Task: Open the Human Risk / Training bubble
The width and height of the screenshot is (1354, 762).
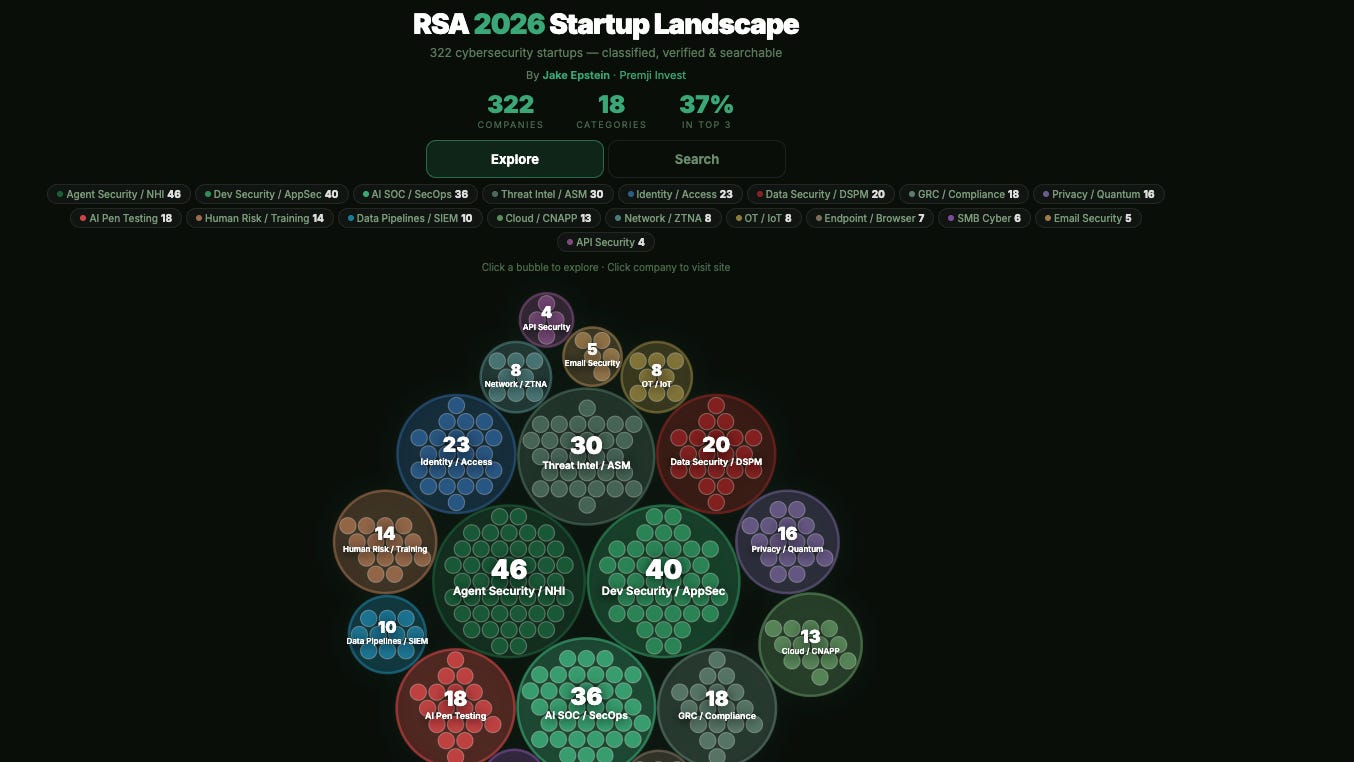Action: click(x=385, y=542)
